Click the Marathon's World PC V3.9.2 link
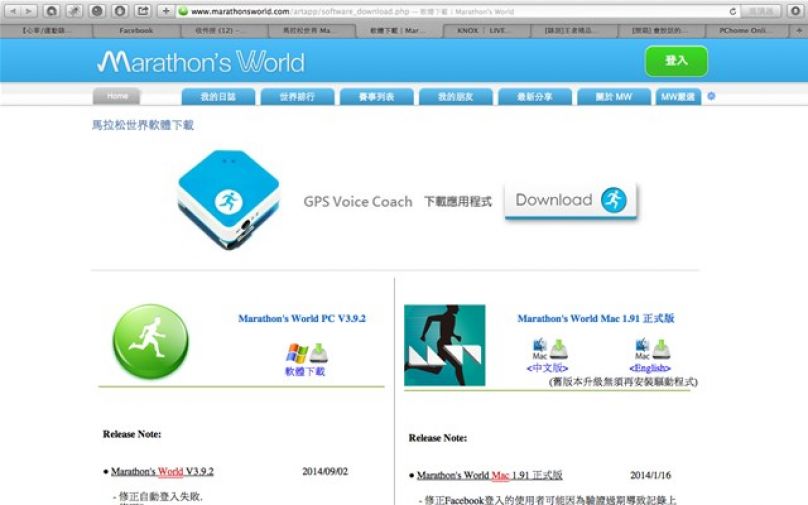 301,318
